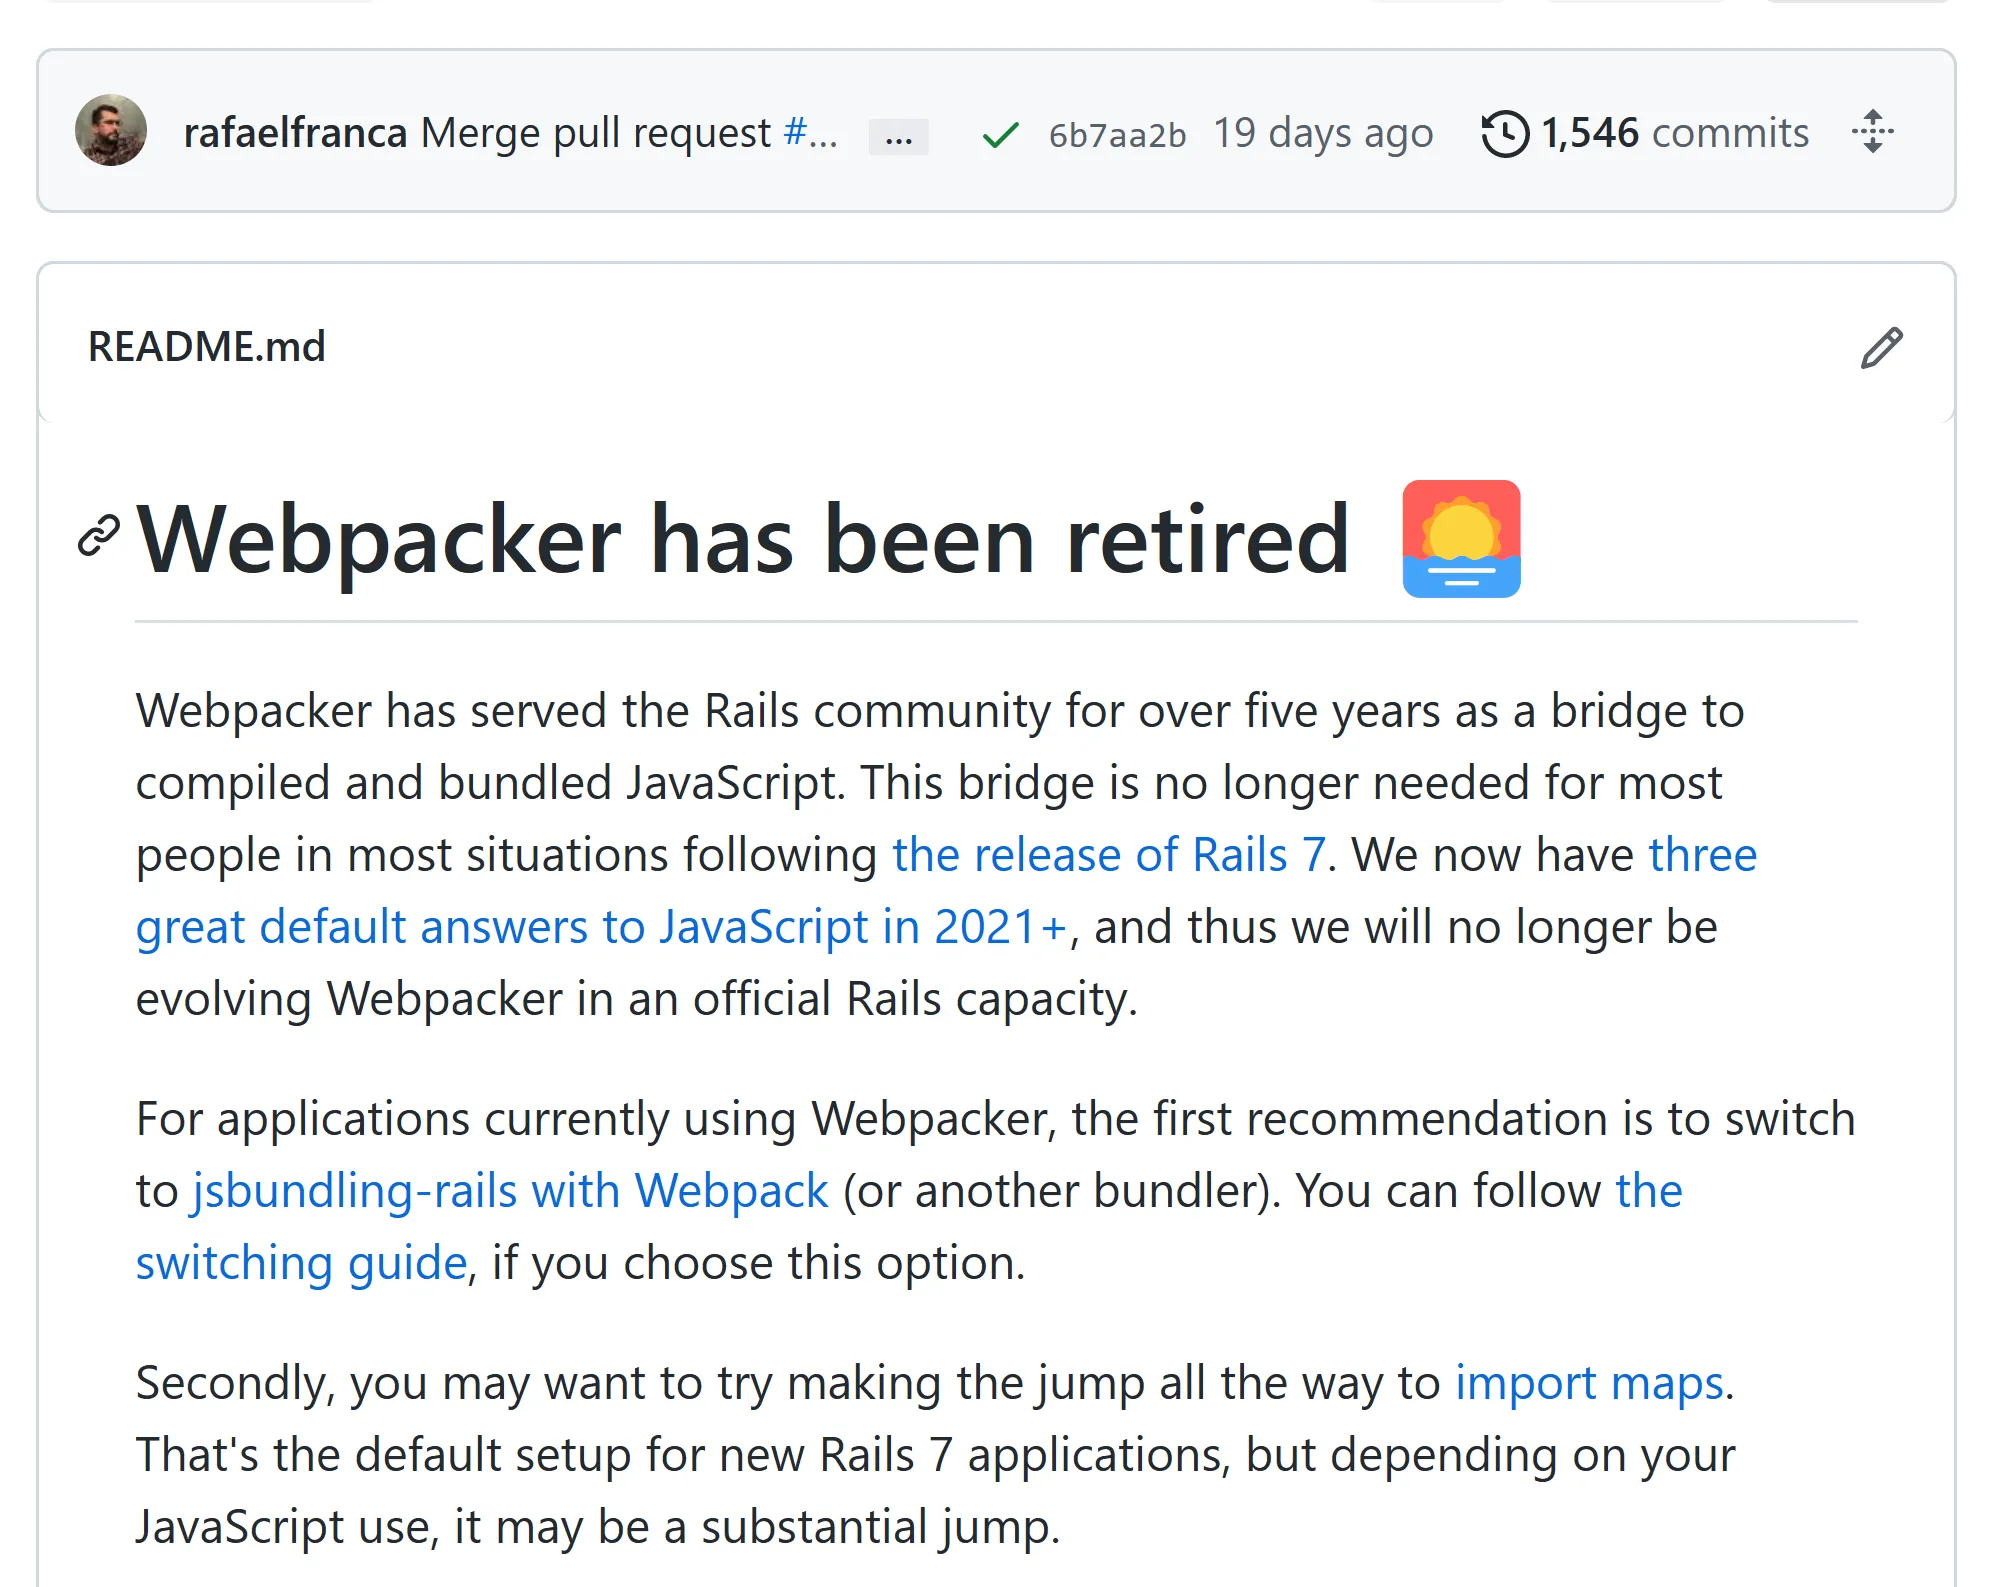This screenshot has height=1587, width=1999.
Task: Collapse the README section header
Action: (205, 346)
